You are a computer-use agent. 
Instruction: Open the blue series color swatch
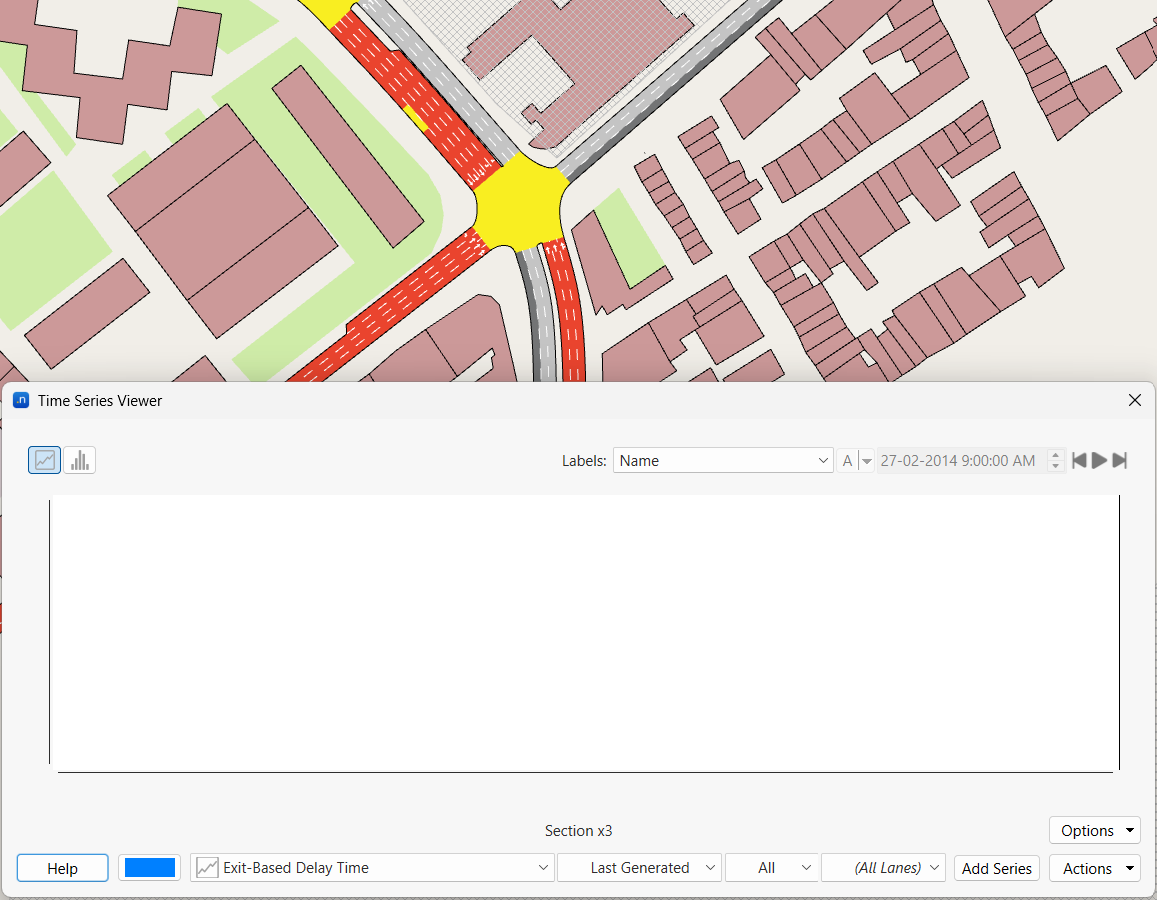click(x=150, y=868)
